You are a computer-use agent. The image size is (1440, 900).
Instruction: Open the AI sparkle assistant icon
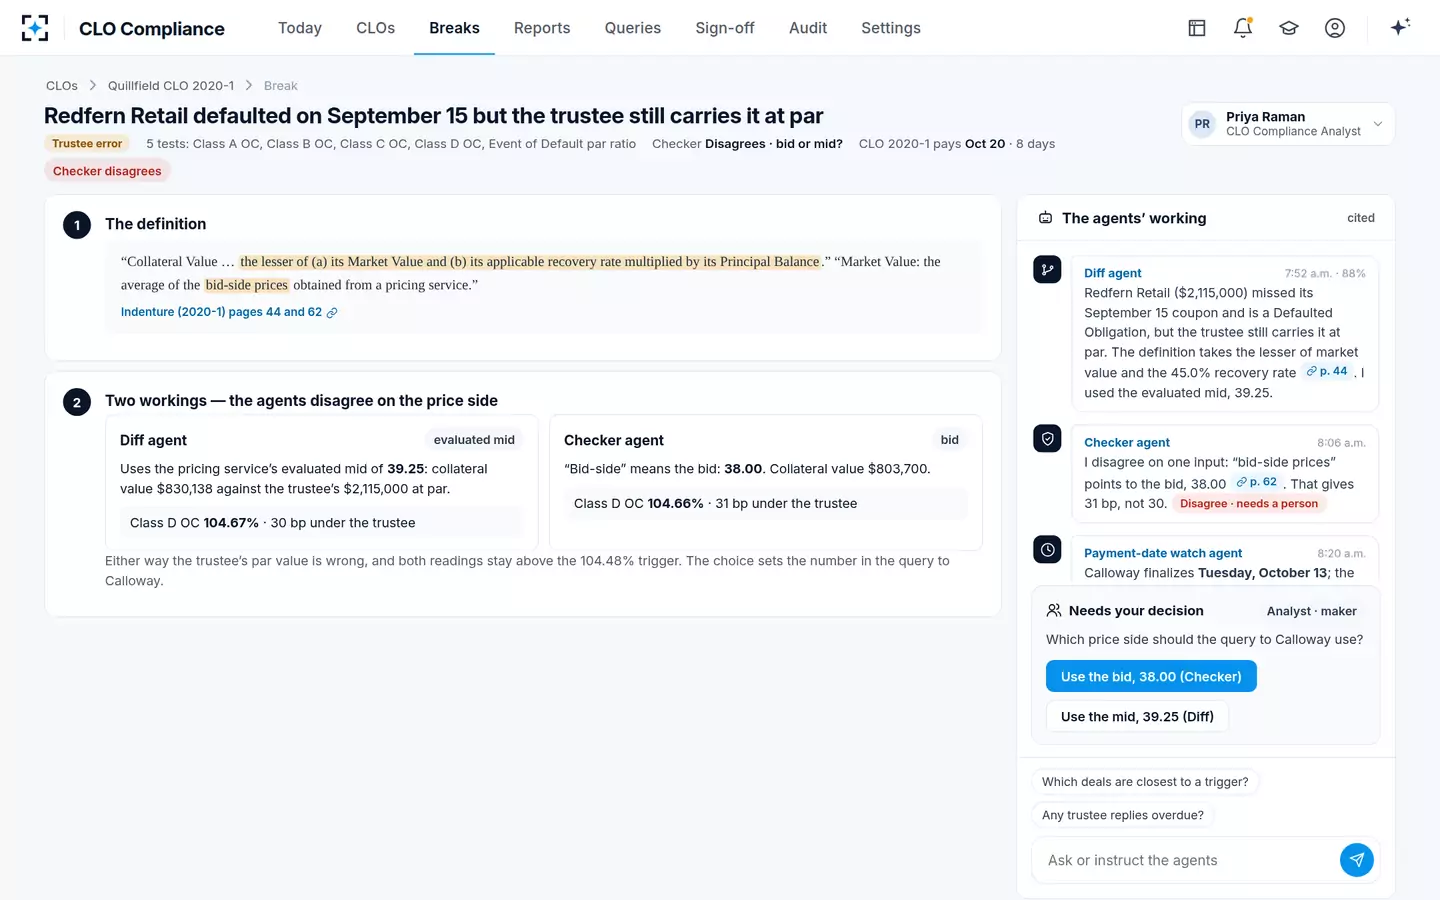coord(1400,27)
